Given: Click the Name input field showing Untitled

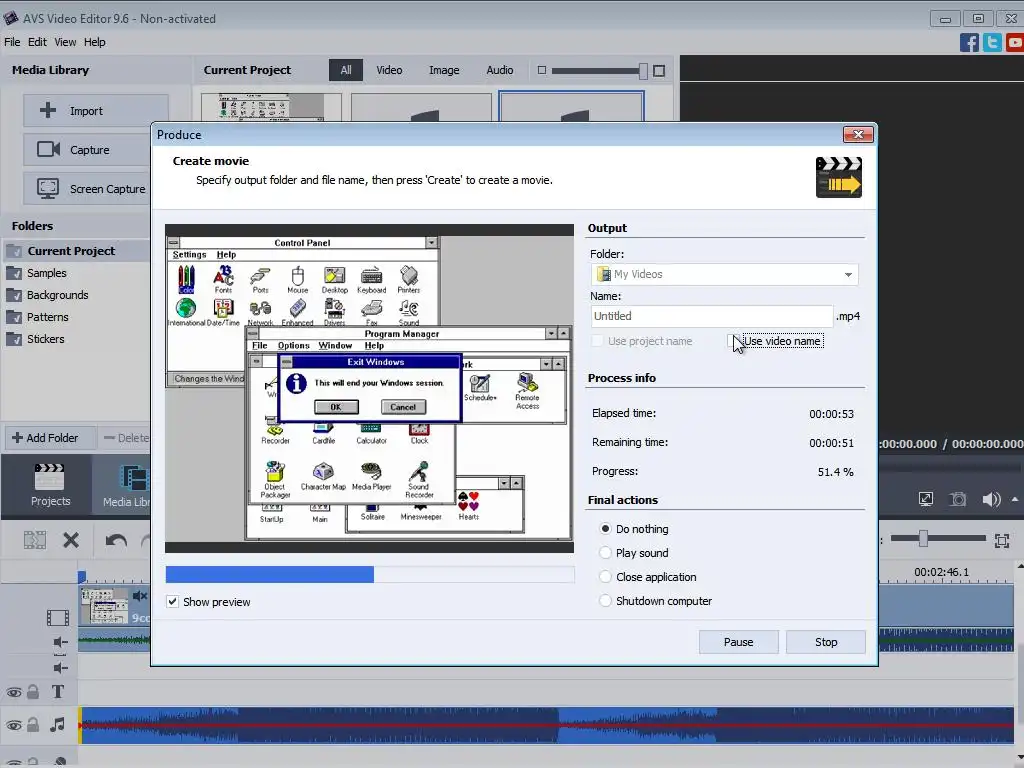Looking at the screenshot, I should [712, 316].
